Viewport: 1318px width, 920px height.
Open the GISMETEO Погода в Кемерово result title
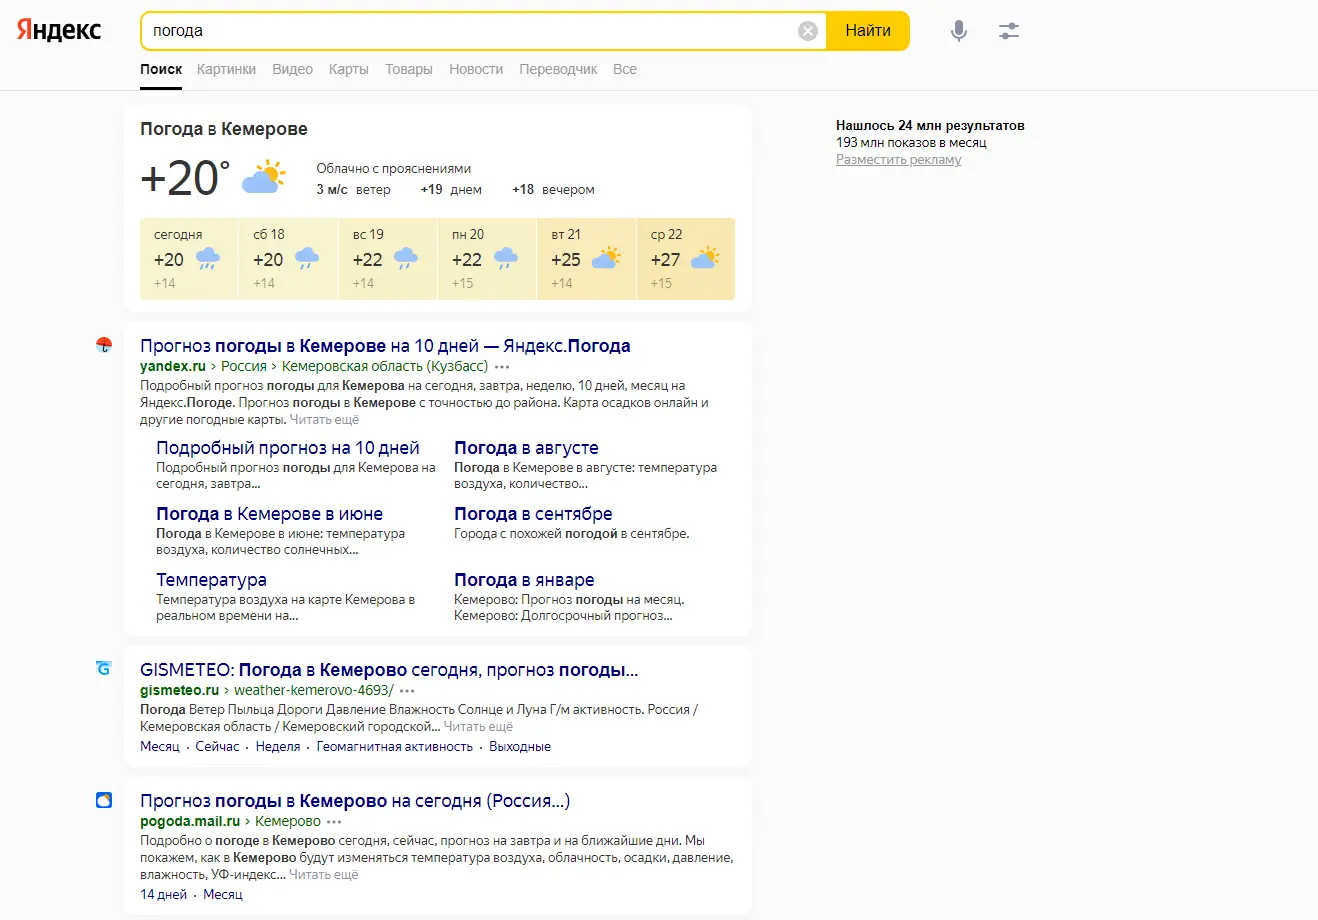pyautogui.click(x=389, y=670)
